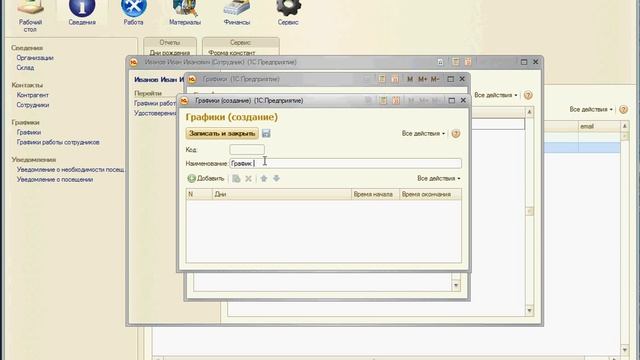Click help icon in the main list area
Image resolution: width=640 pixels, height=360 pixels.
coord(623,109)
